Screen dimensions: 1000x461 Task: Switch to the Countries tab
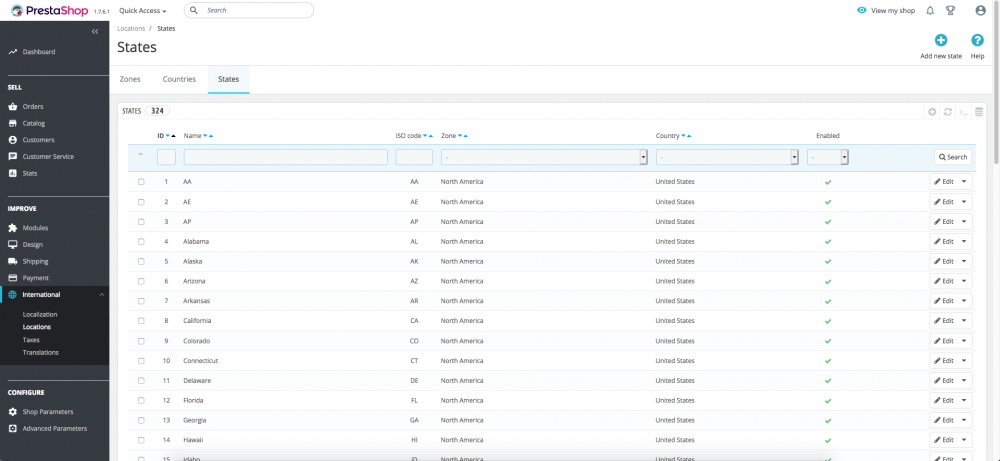(x=179, y=79)
